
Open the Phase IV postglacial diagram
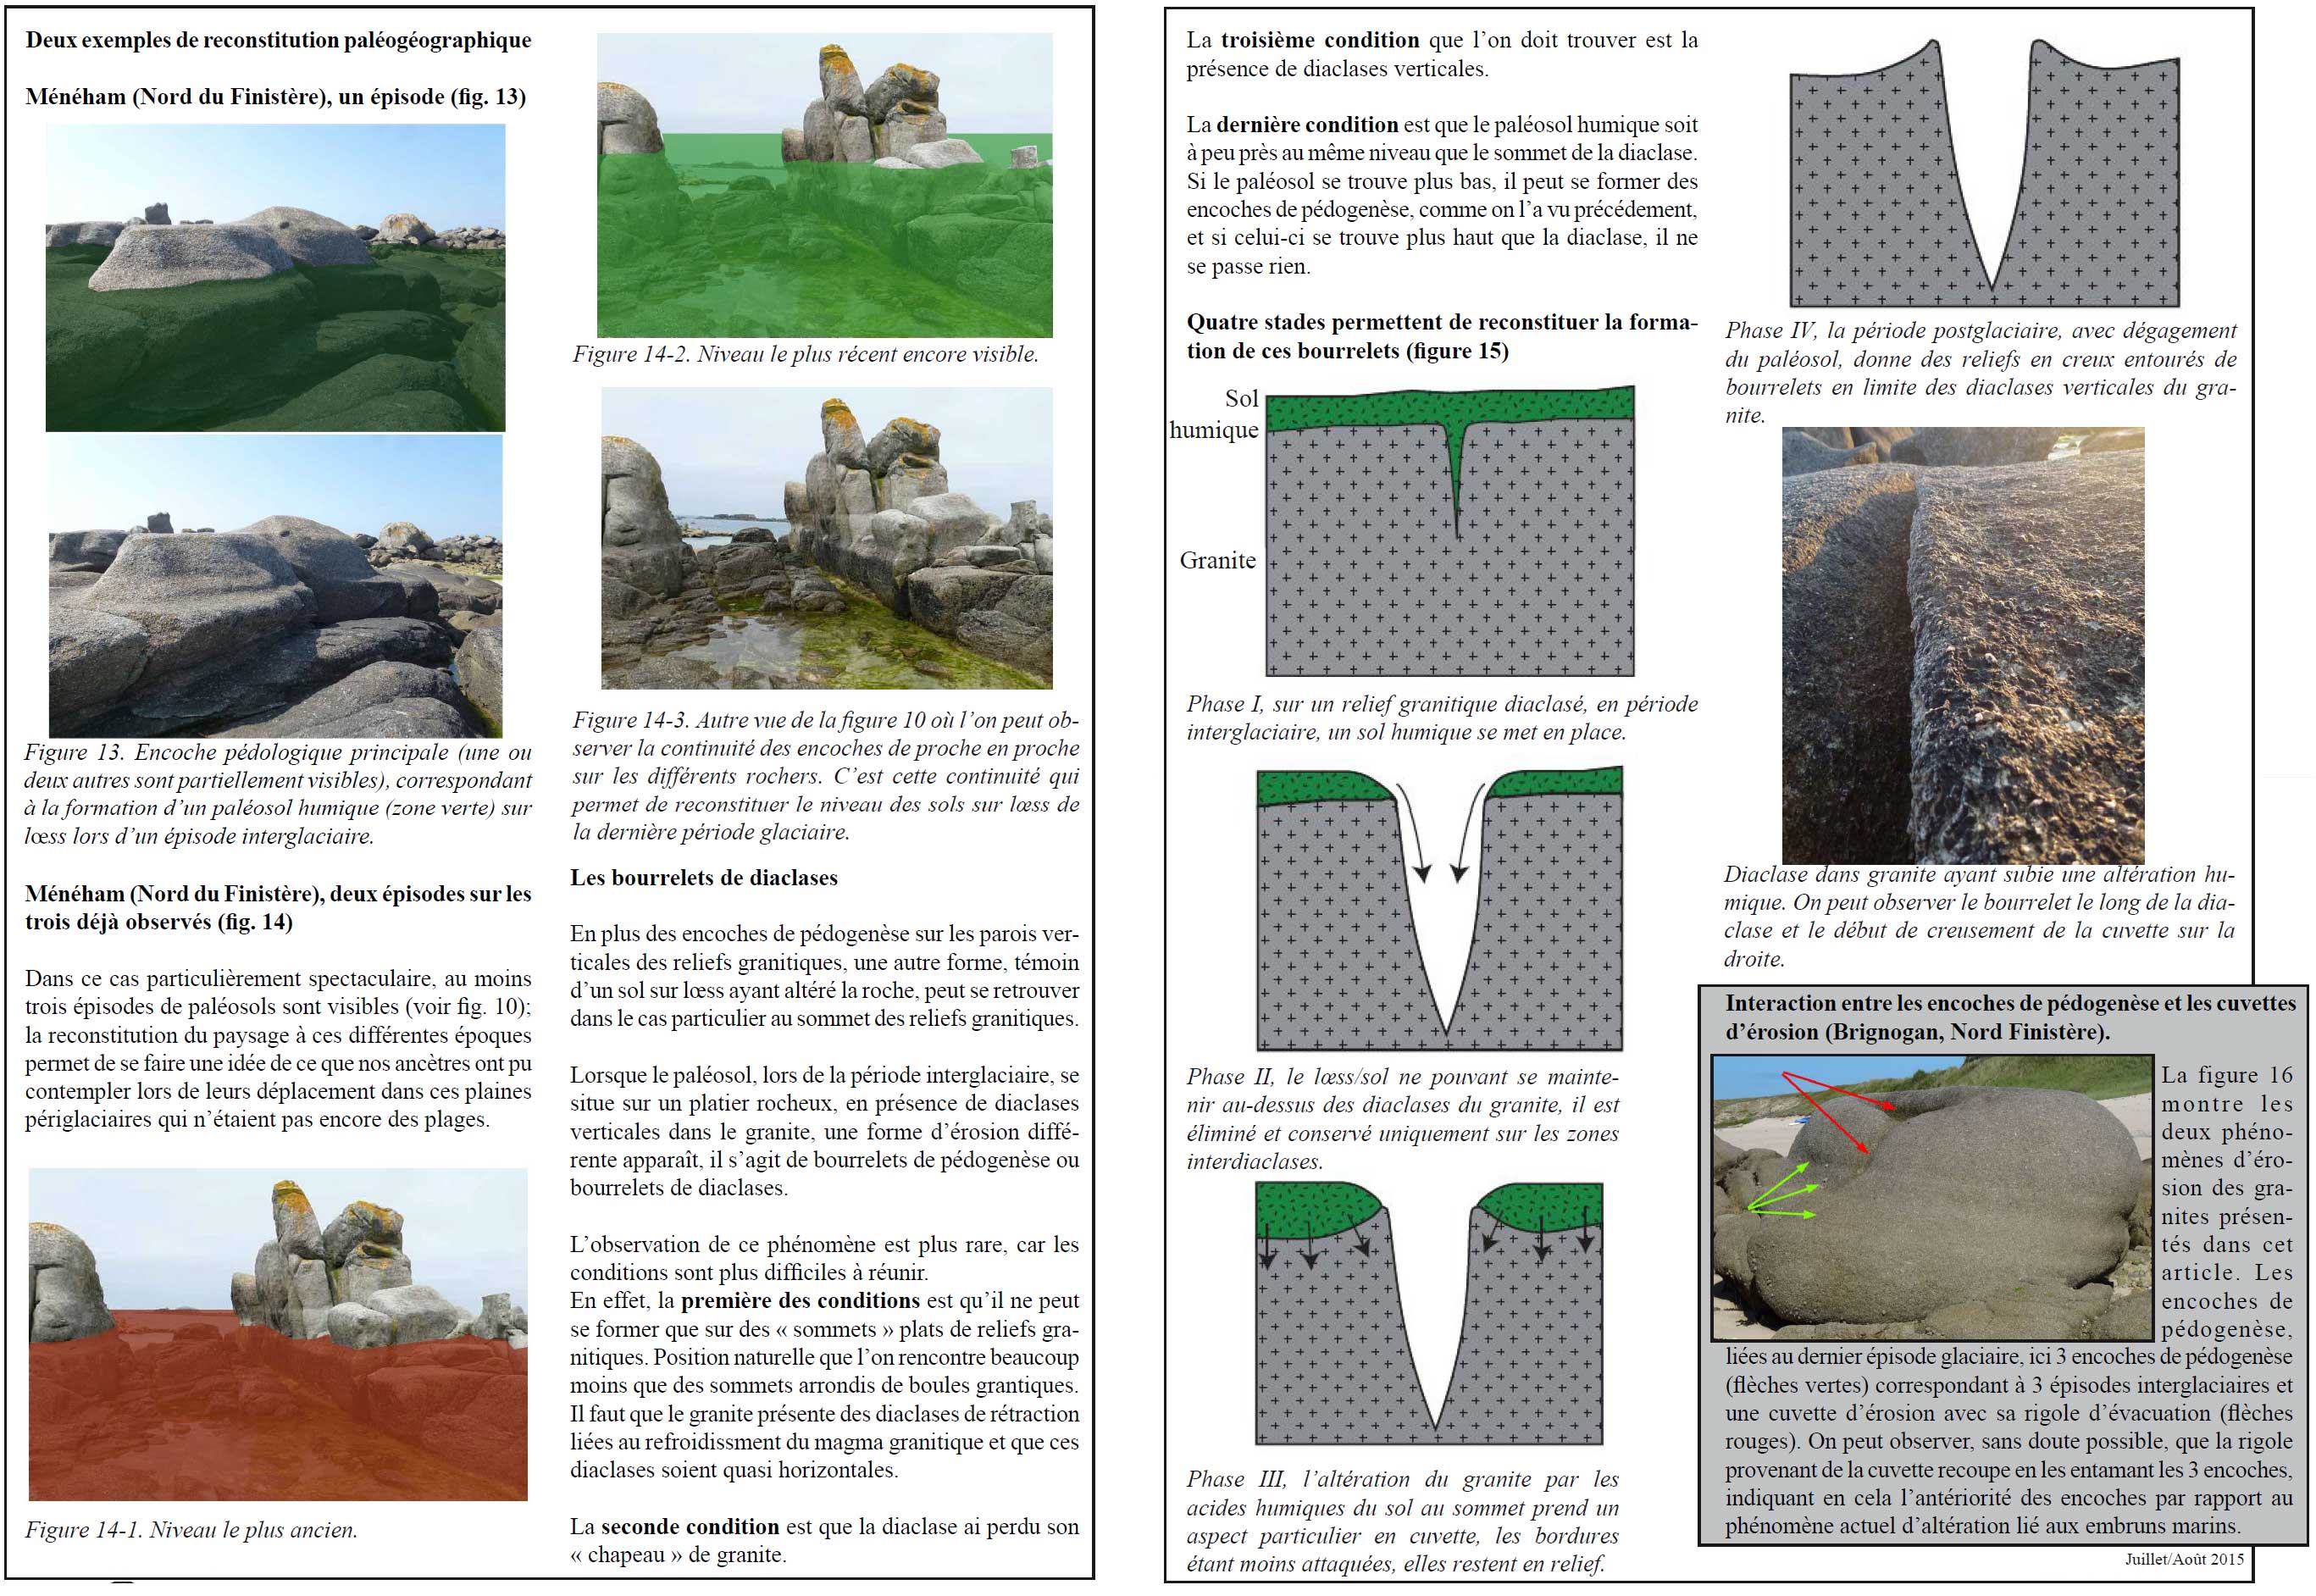1984,173
